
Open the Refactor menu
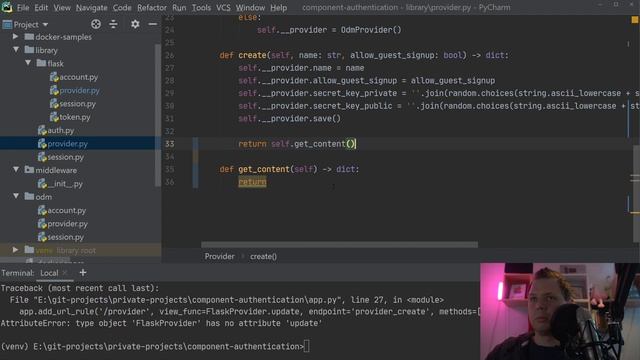tap(151, 8)
